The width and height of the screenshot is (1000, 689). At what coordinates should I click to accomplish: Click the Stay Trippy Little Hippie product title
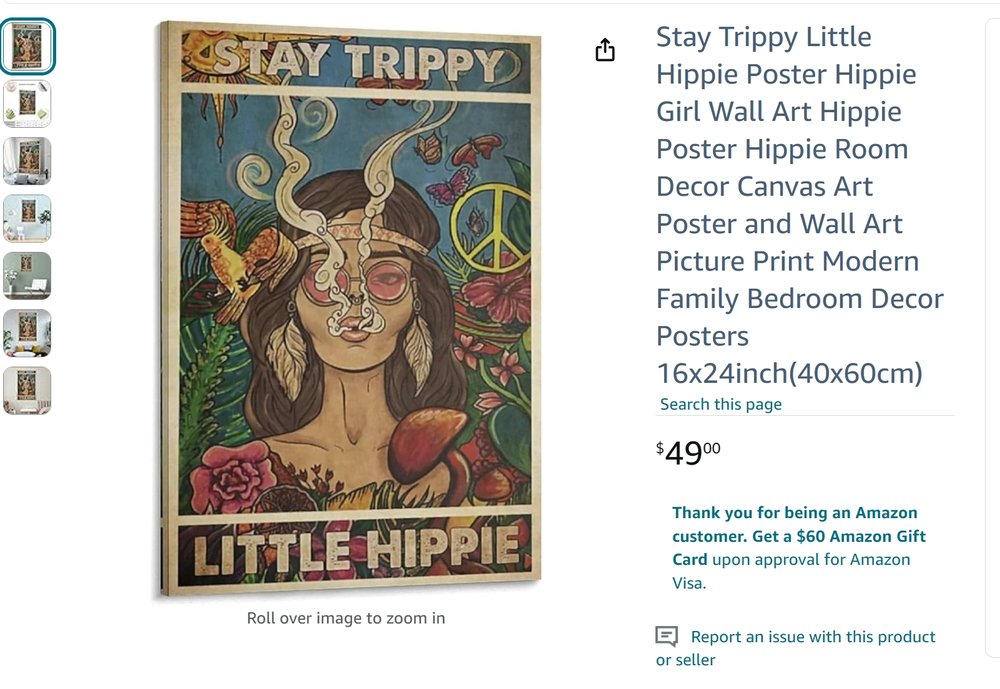click(x=800, y=205)
